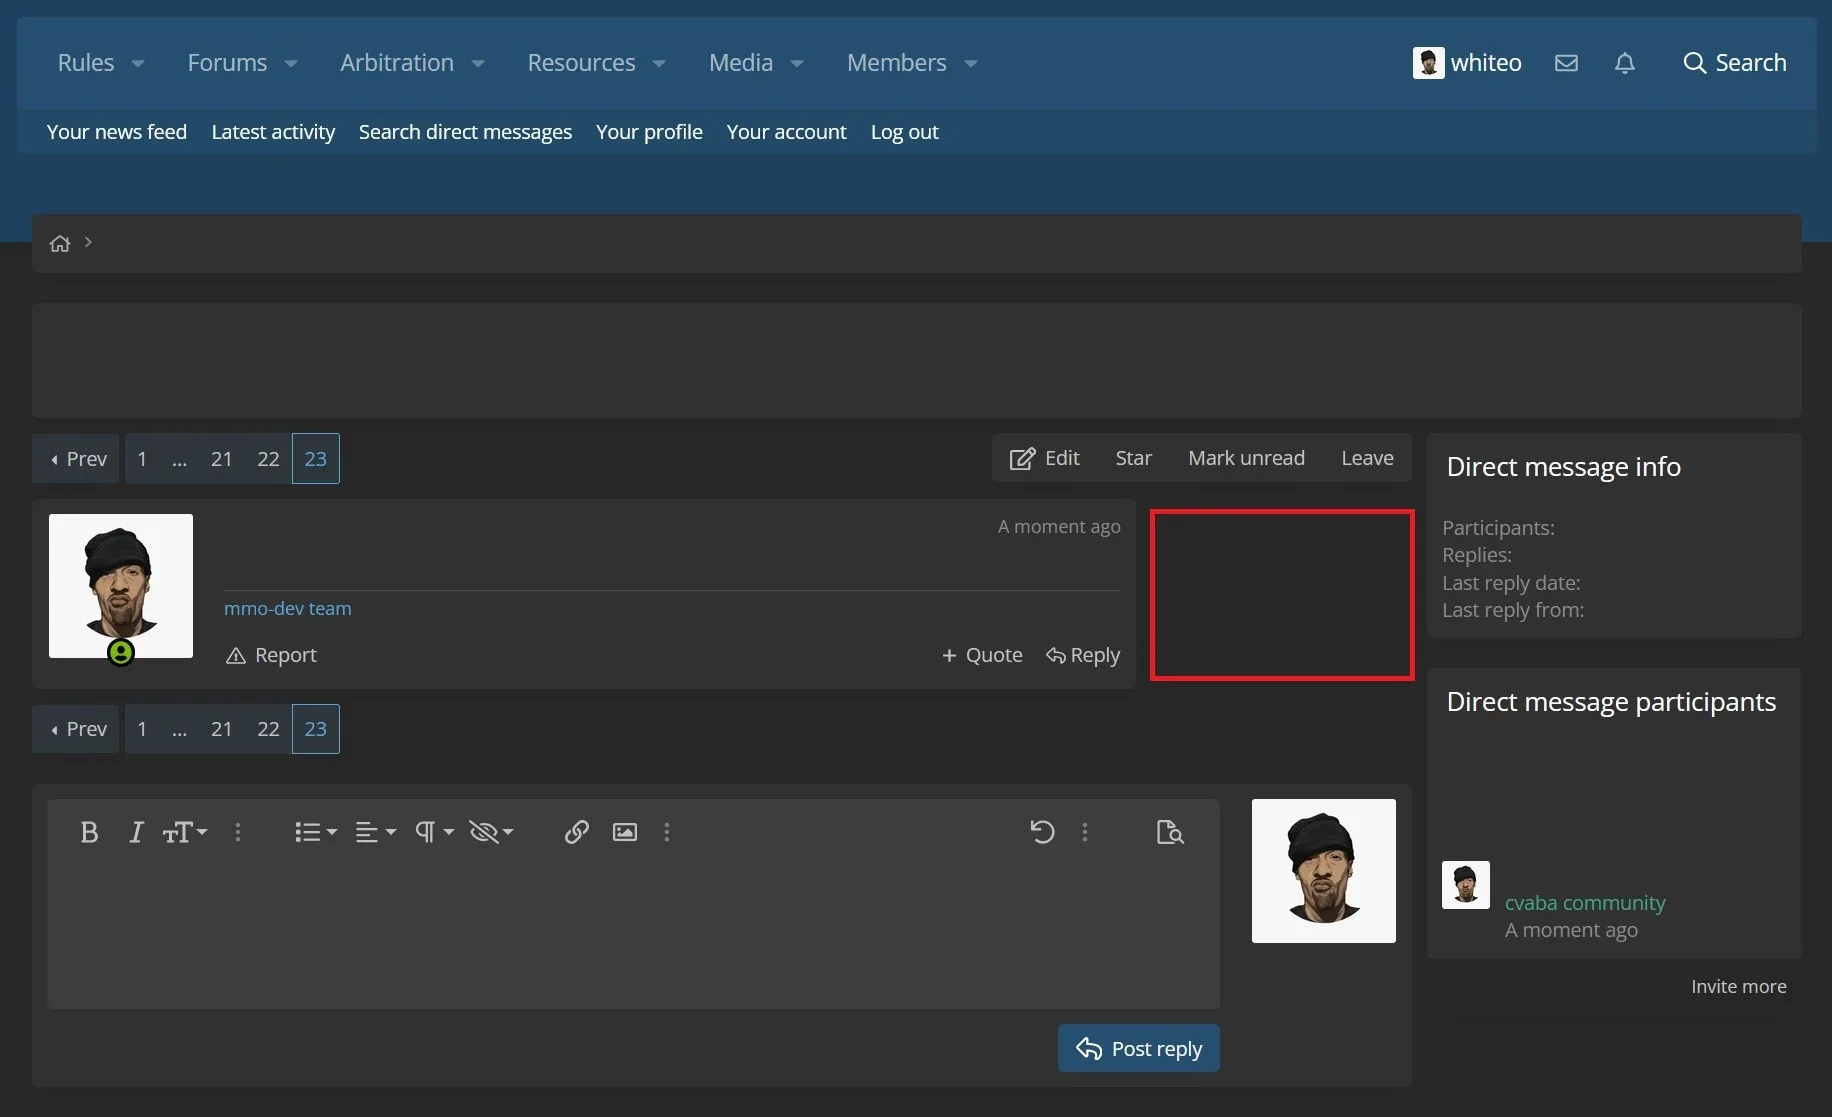
Task: Open the font size dropdown in the editor
Action: click(x=185, y=832)
